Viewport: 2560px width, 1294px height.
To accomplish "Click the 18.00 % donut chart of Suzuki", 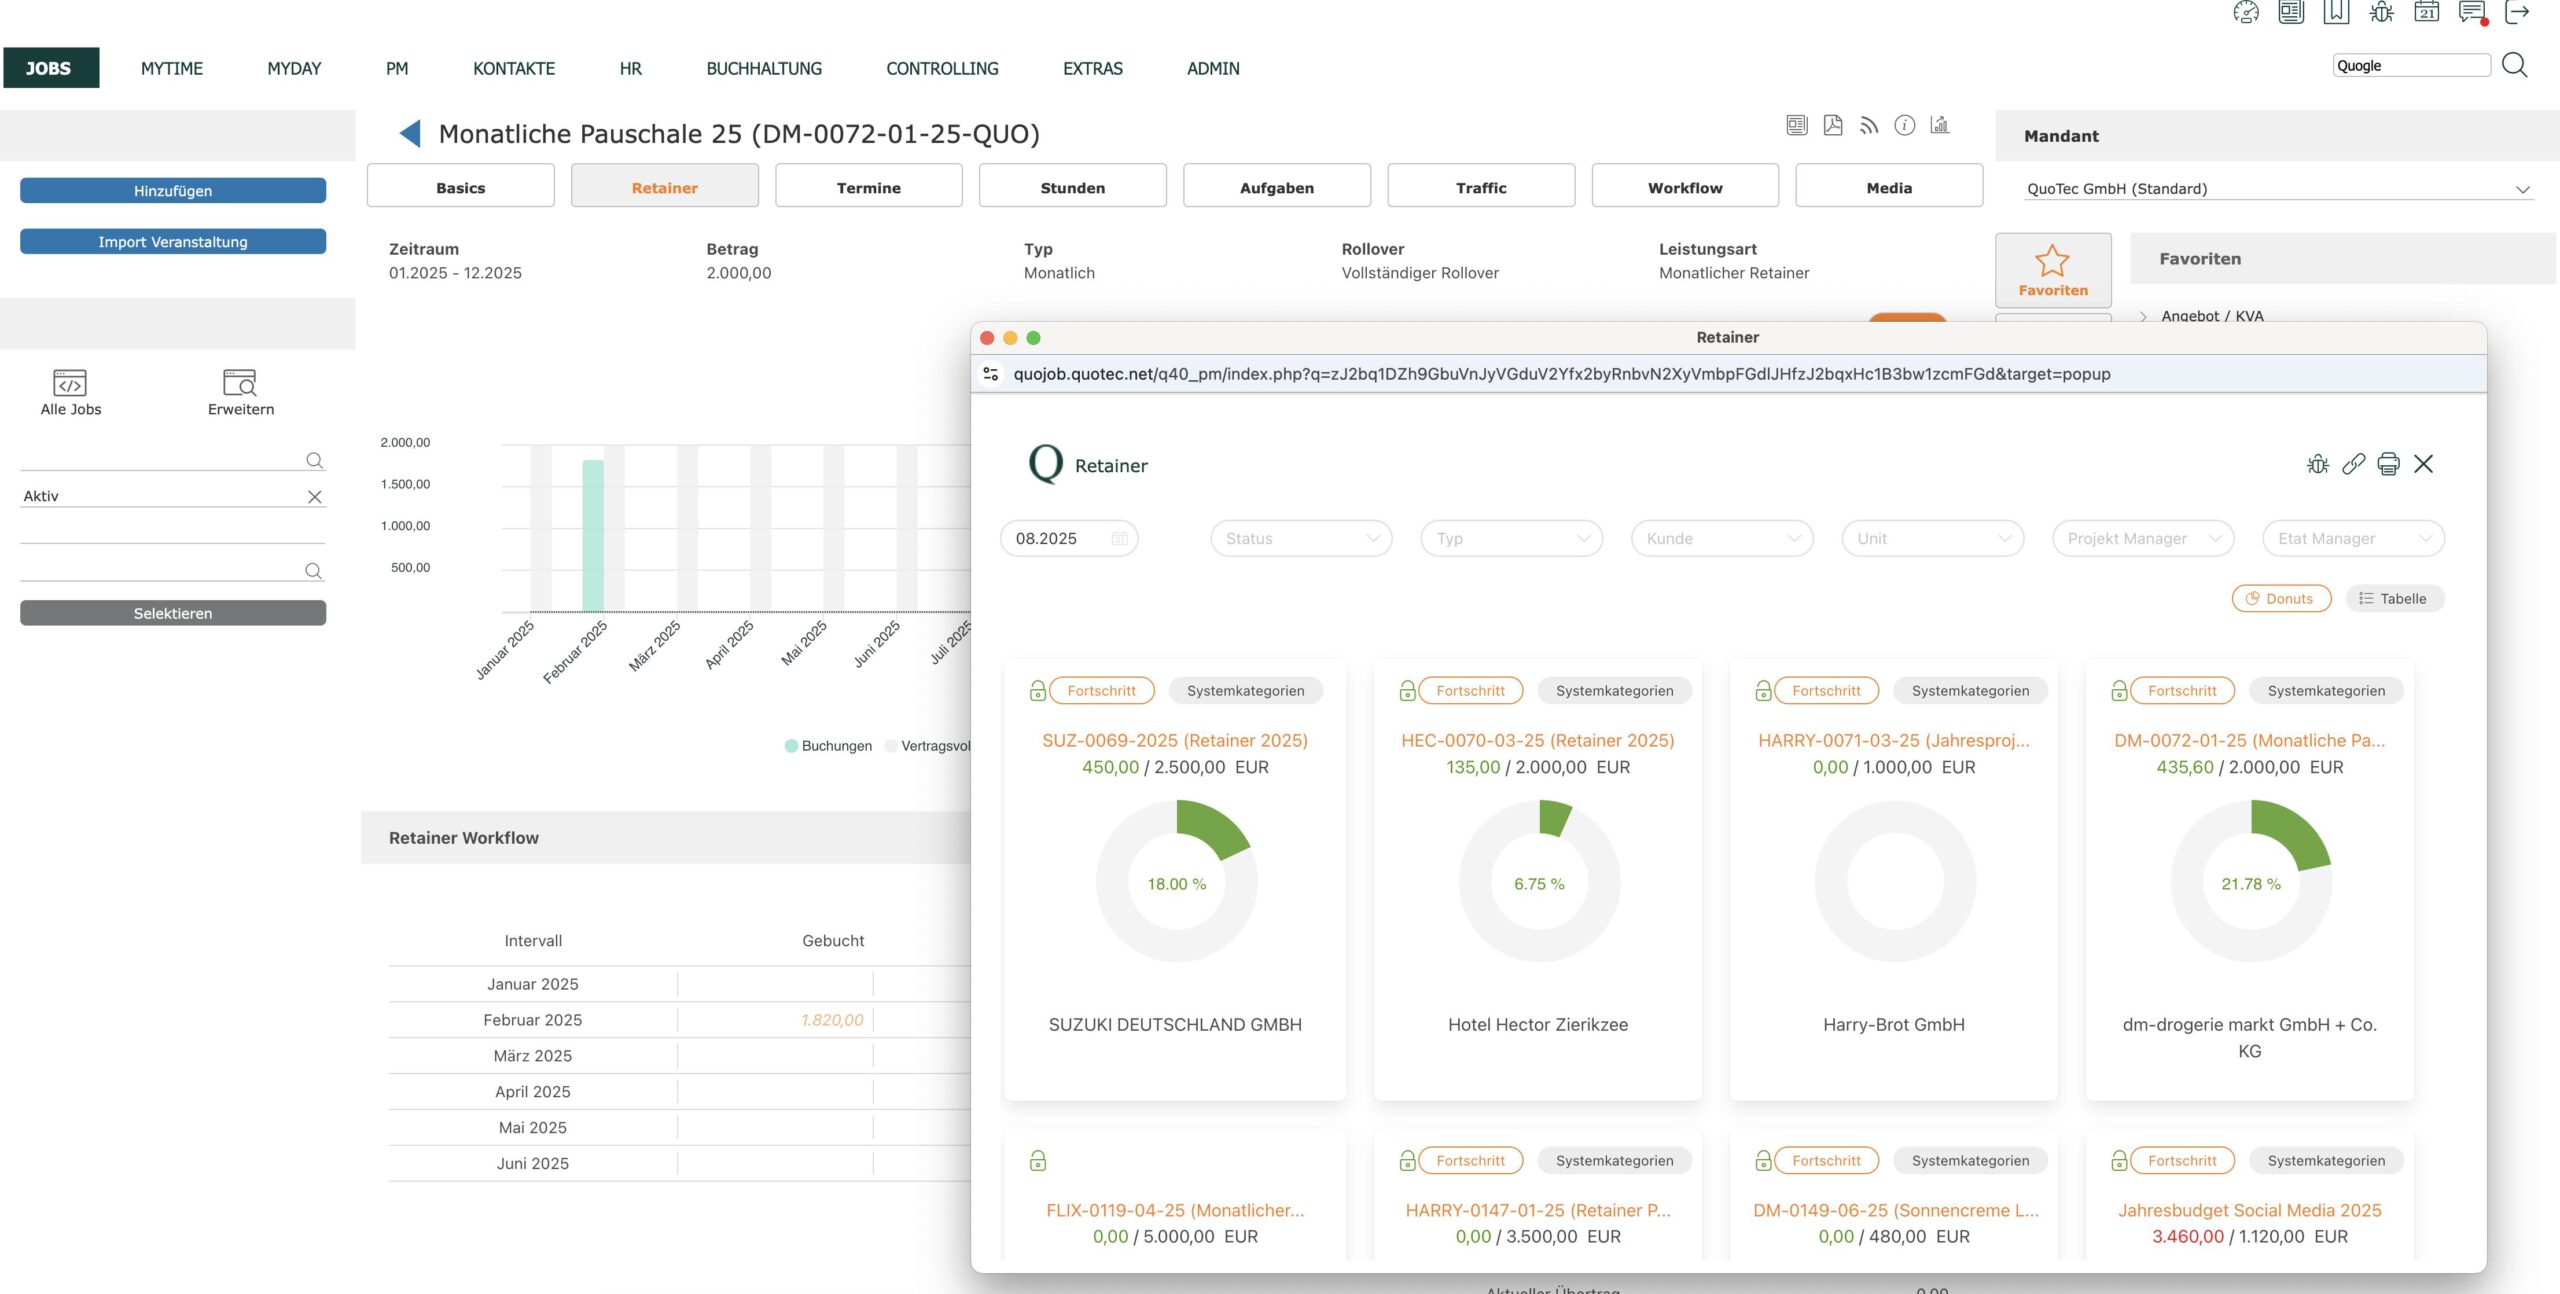I will (x=1176, y=881).
